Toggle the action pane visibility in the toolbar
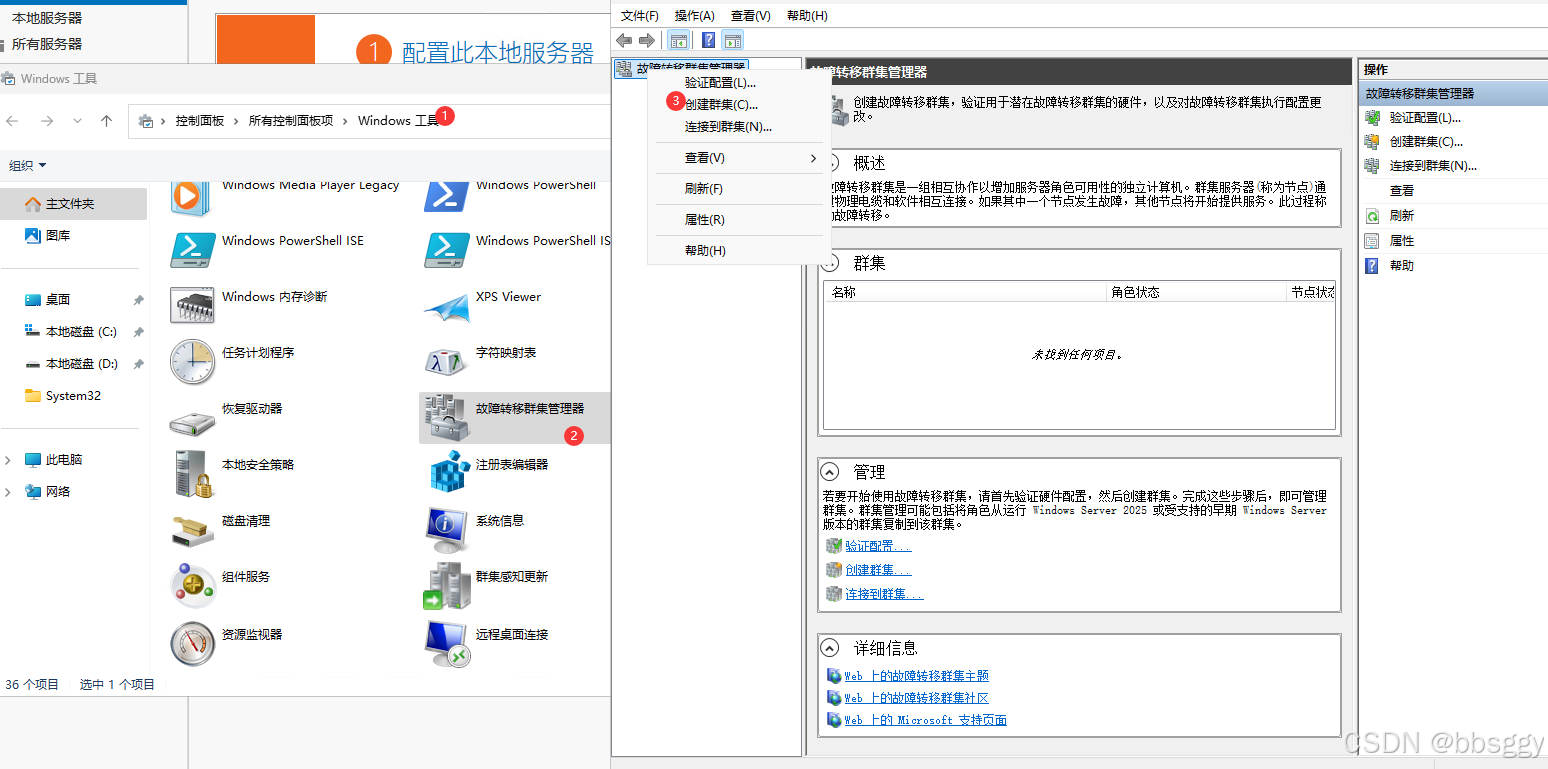This screenshot has width=1548, height=769. [x=735, y=39]
